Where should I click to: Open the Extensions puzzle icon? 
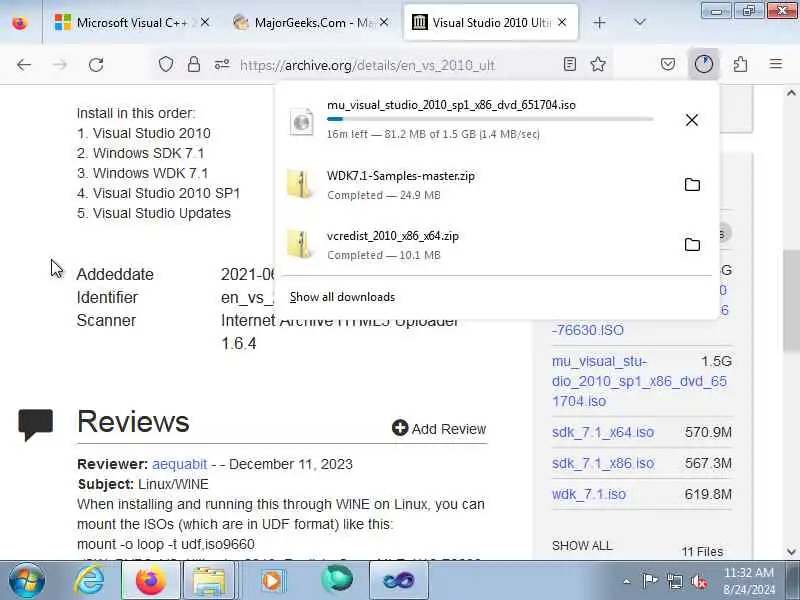click(740, 64)
